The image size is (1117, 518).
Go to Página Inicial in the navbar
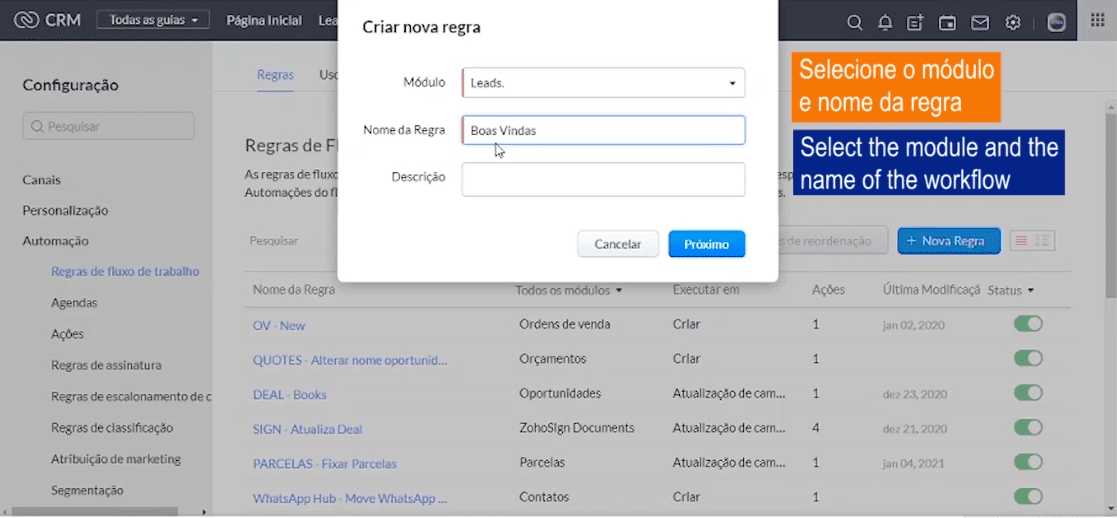click(264, 20)
